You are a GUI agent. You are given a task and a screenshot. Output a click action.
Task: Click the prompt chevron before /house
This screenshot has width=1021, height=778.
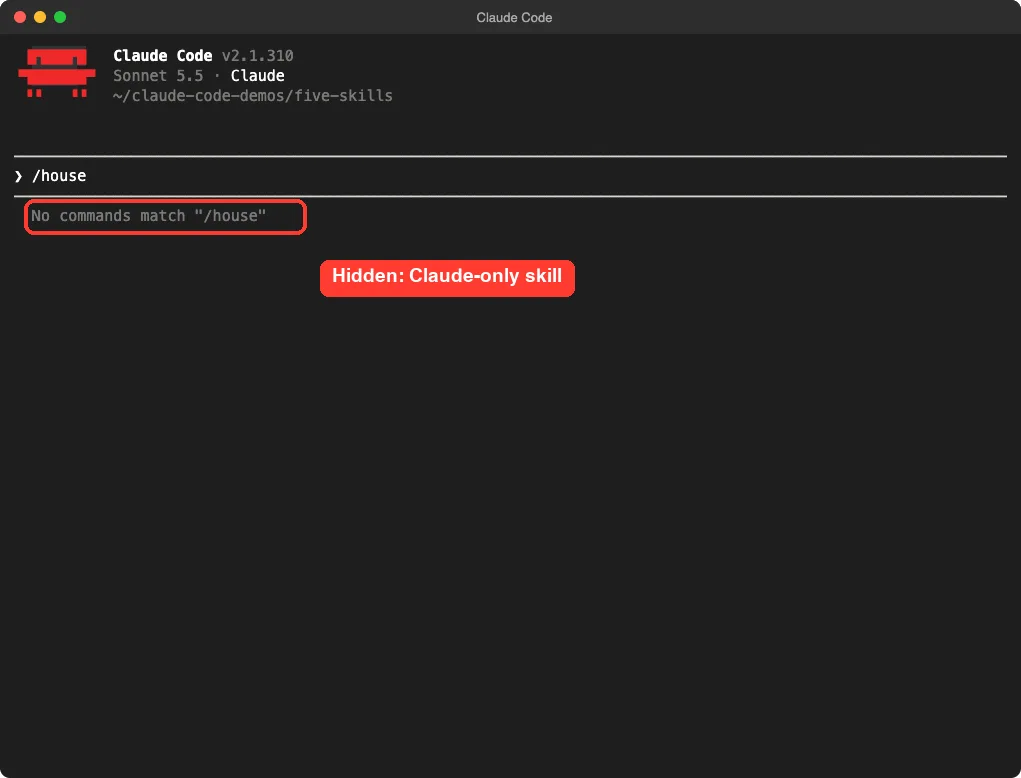click(x=18, y=176)
